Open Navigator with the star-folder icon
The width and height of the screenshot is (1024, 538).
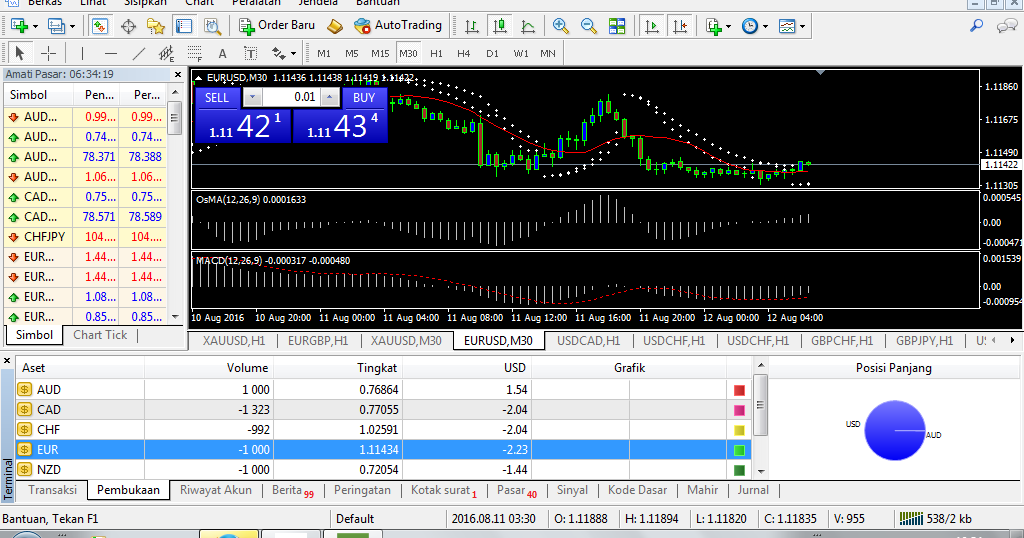point(156,26)
